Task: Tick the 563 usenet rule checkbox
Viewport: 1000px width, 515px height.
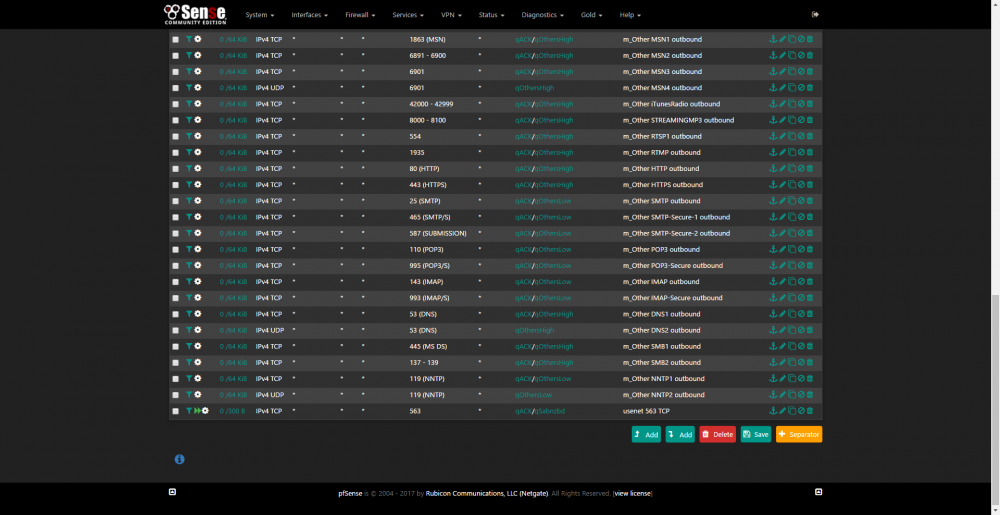Action: [x=175, y=411]
